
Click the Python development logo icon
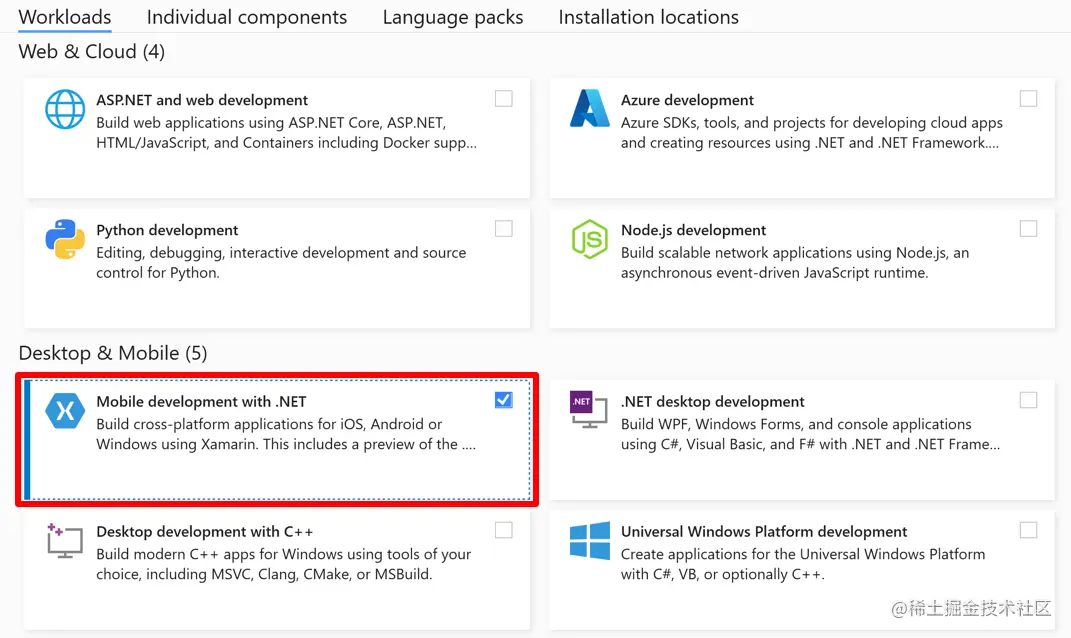point(65,240)
